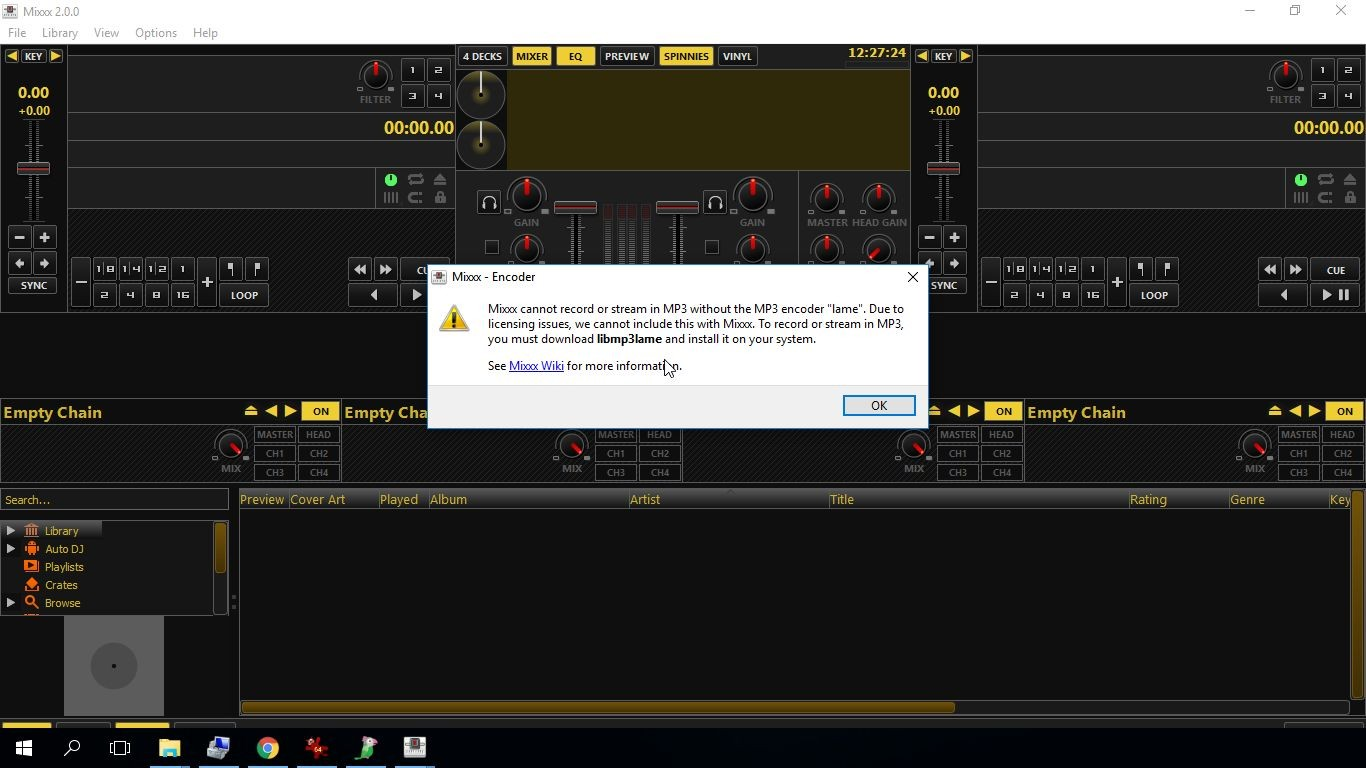Select previous chain in first effect unit

point(271,411)
